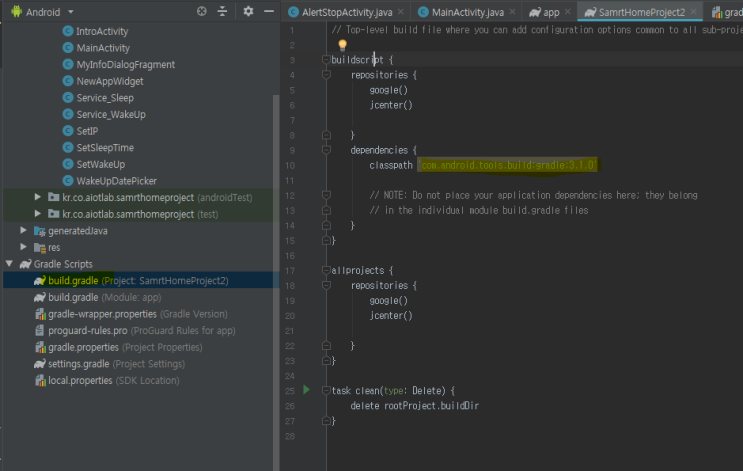Close the SamrtHomeProject2 tab
Screen dimensions: 743x471
pos(694,12)
